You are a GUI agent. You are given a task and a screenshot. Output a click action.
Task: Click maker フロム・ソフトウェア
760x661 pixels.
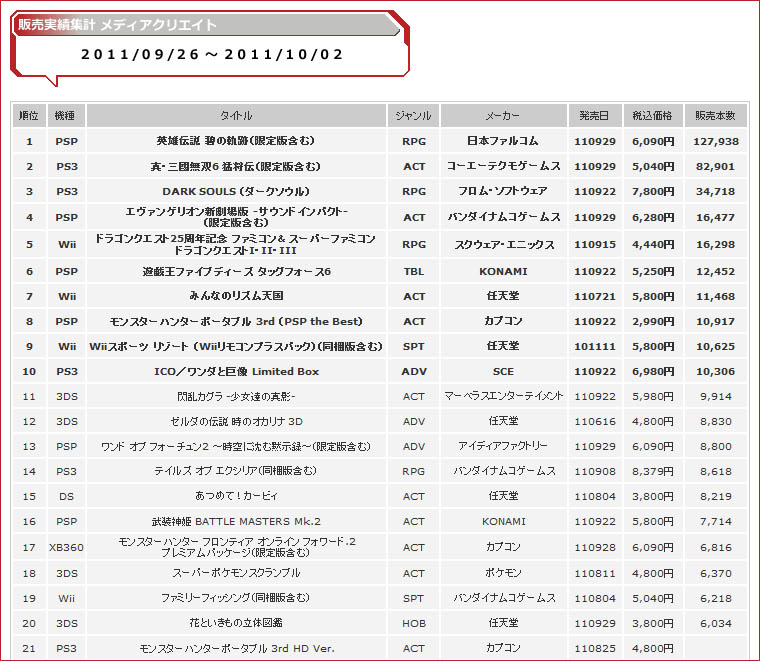pos(503,191)
